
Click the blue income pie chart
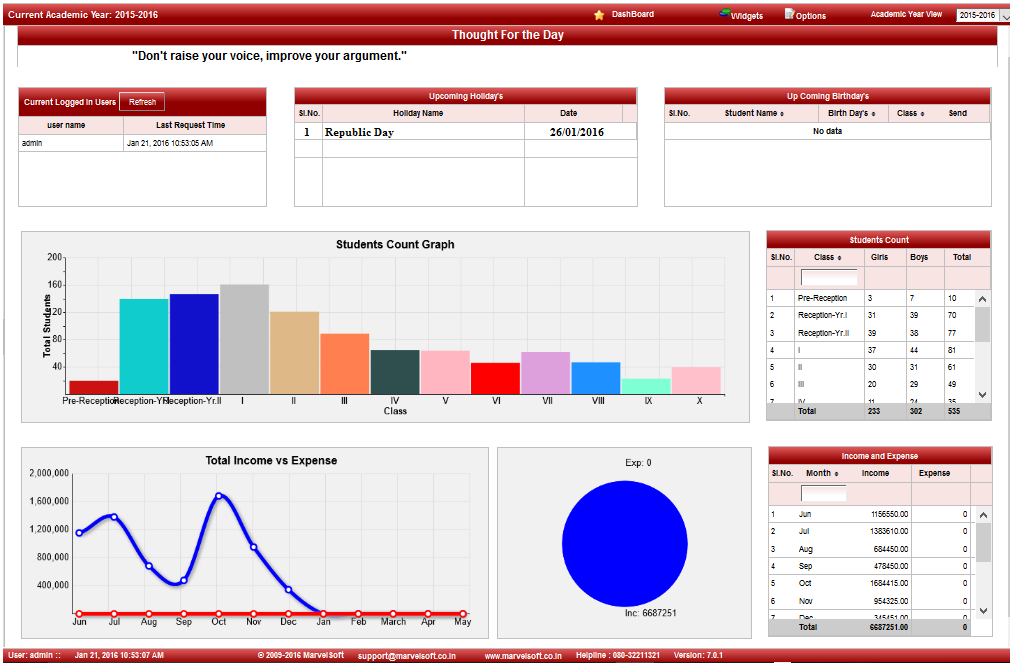pos(624,542)
